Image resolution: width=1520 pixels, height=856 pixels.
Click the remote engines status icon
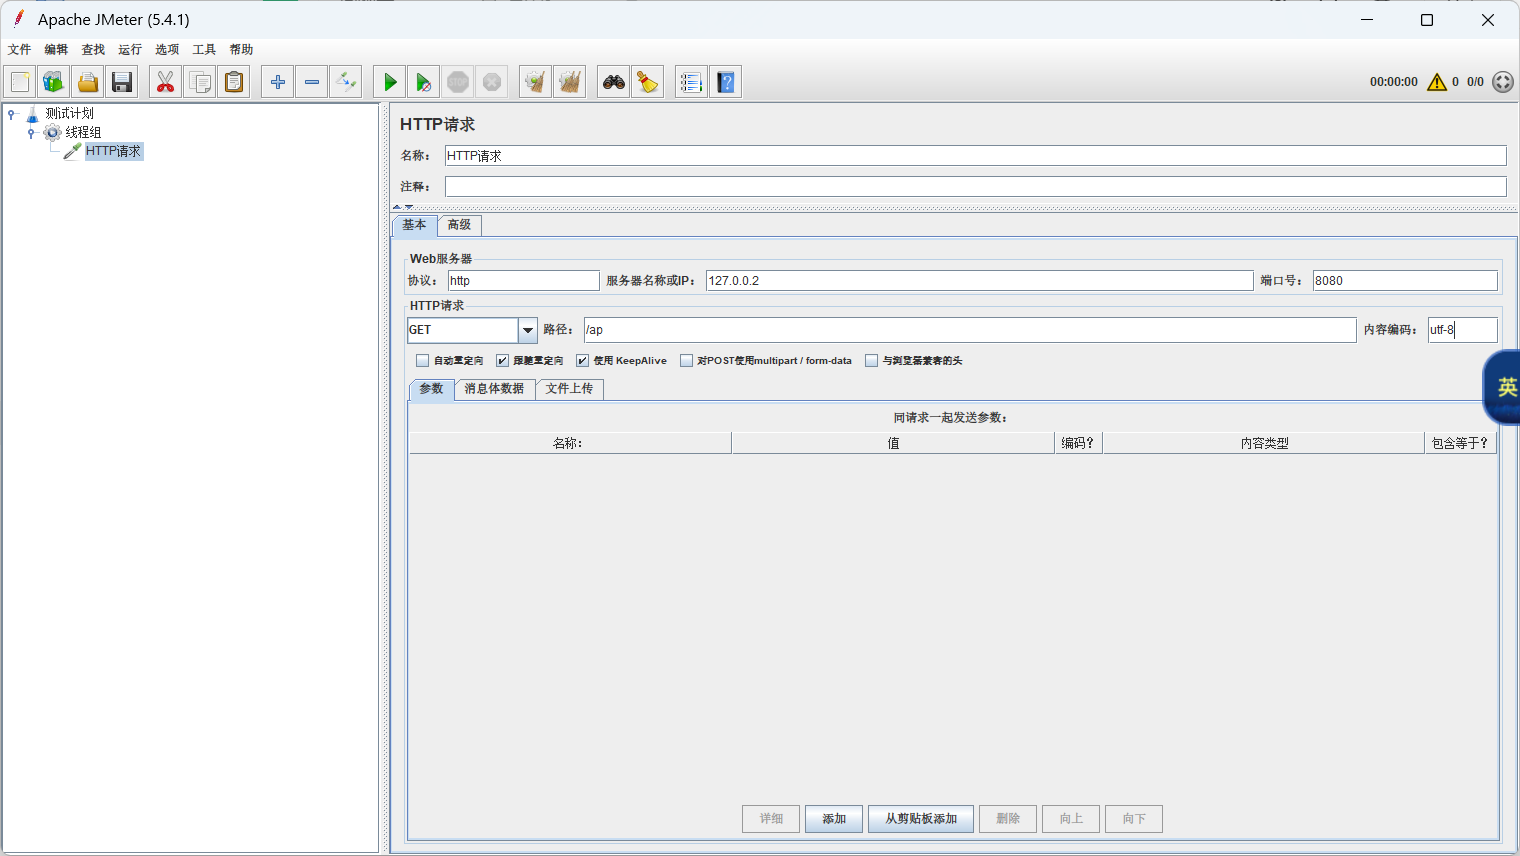[x=1503, y=82]
